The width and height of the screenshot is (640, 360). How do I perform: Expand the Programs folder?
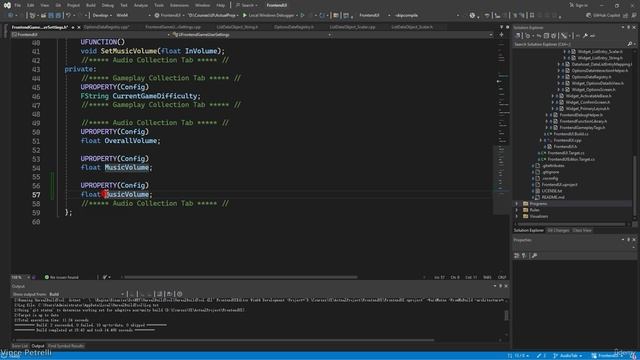[x=516, y=204]
